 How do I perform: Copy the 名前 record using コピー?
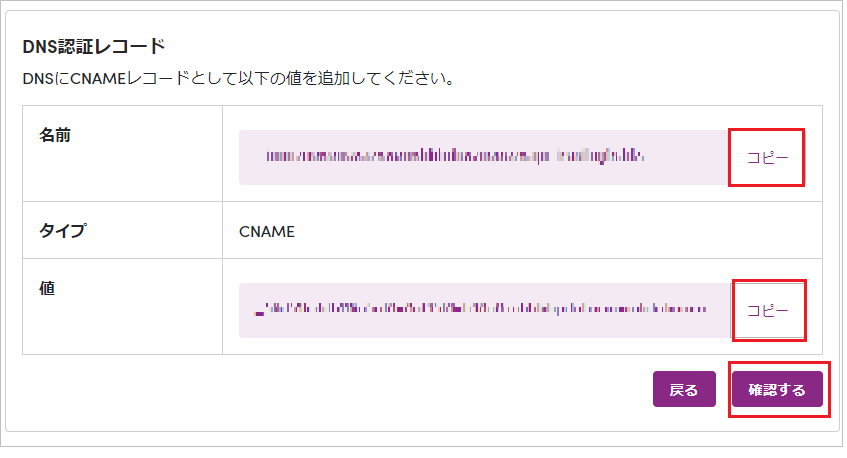coord(767,158)
